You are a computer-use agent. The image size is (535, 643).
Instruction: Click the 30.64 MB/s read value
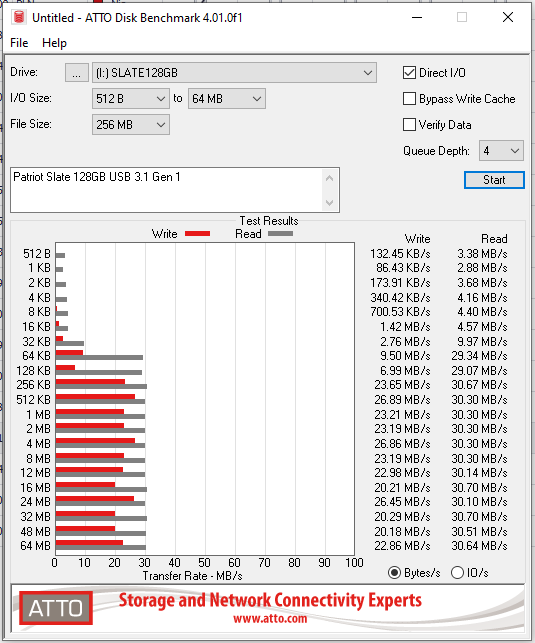tap(479, 546)
